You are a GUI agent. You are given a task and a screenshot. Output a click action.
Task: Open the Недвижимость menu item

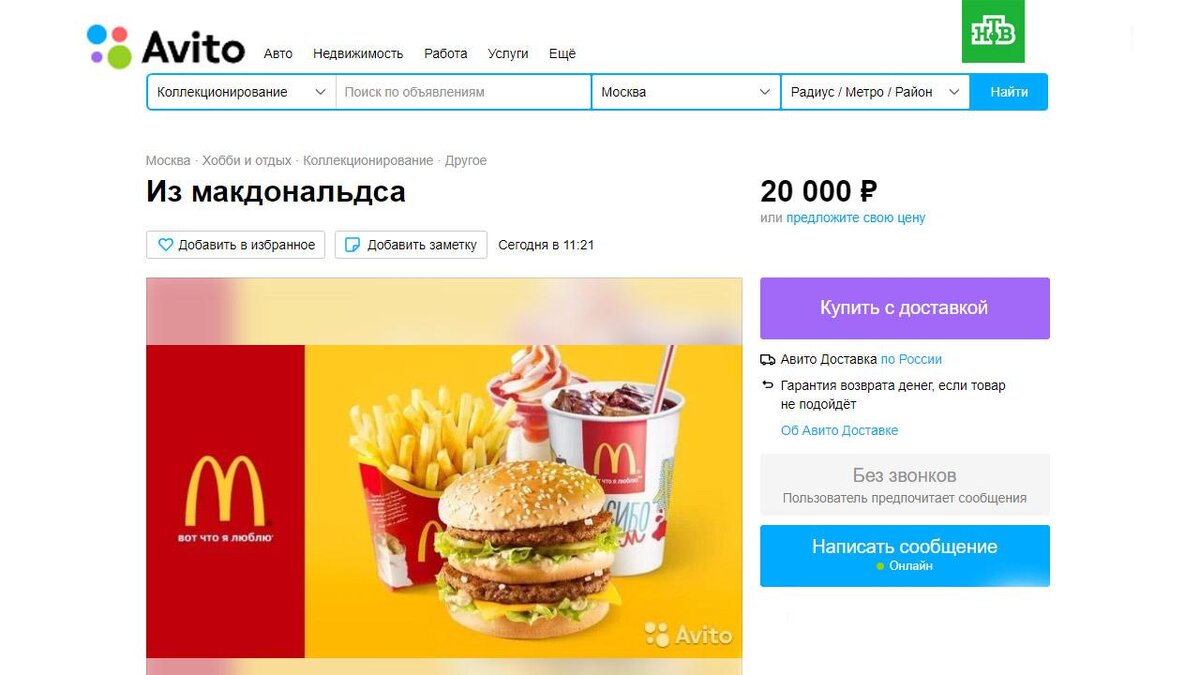tap(358, 54)
